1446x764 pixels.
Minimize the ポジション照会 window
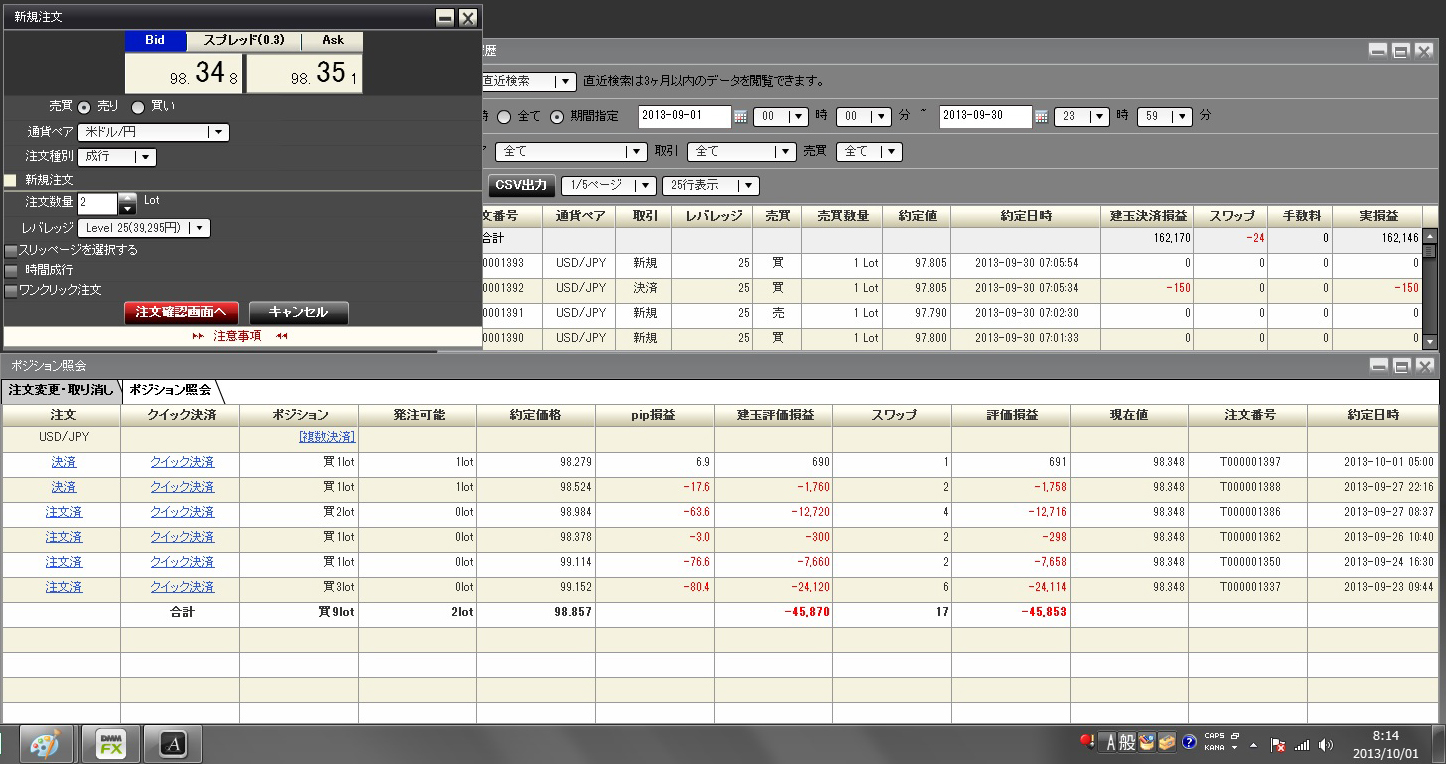point(1378,366)
